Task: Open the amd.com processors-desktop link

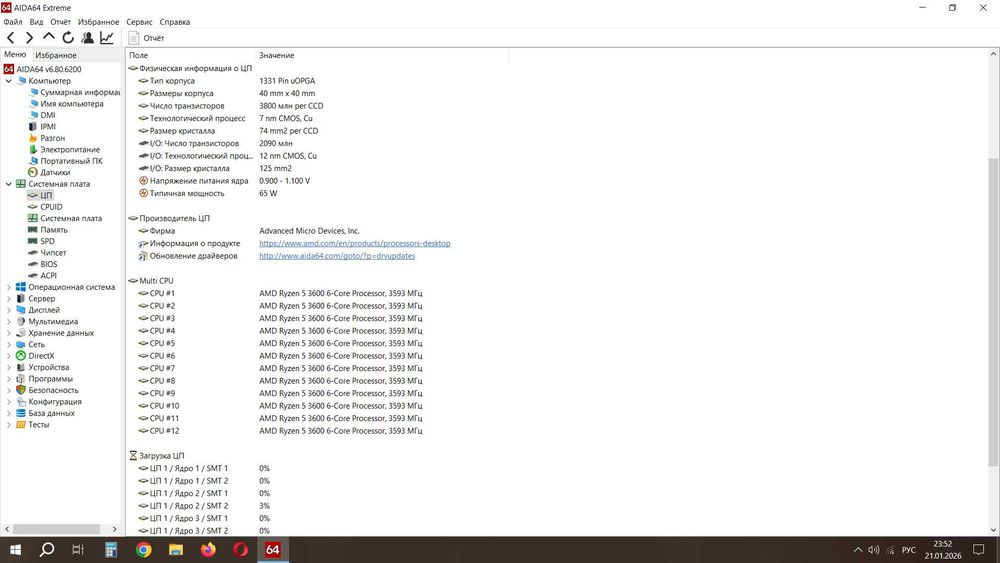Action: 355,244
